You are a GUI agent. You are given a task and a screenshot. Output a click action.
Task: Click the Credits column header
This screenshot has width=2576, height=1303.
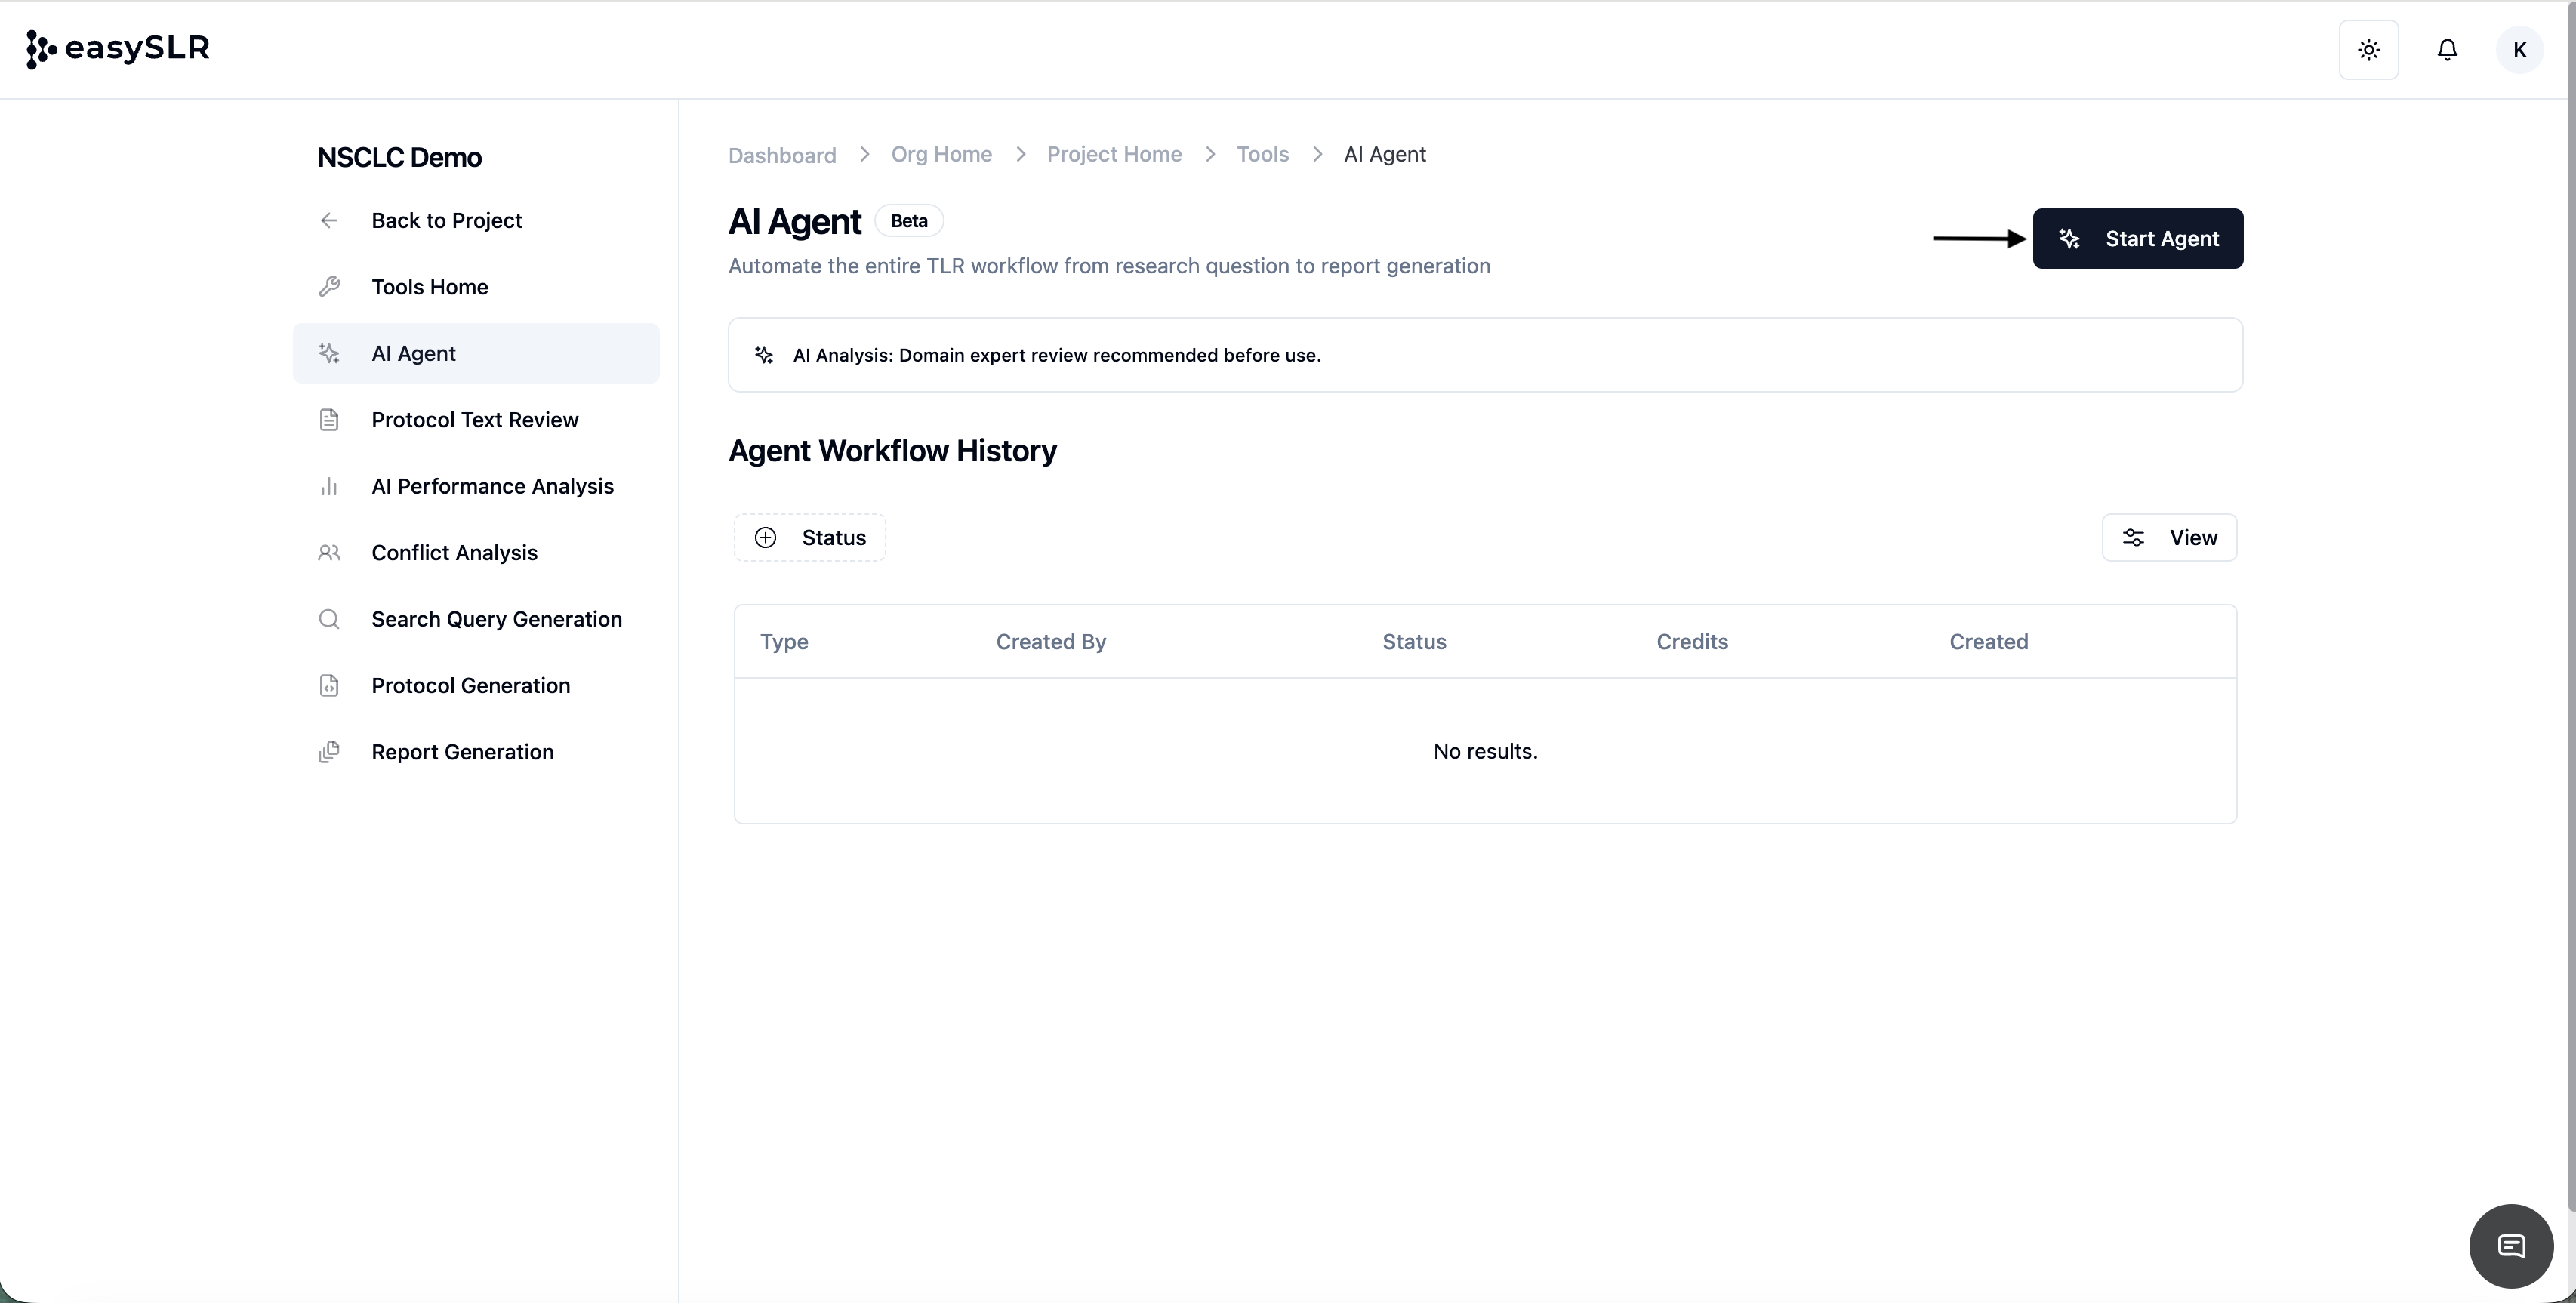[1691, 642]
